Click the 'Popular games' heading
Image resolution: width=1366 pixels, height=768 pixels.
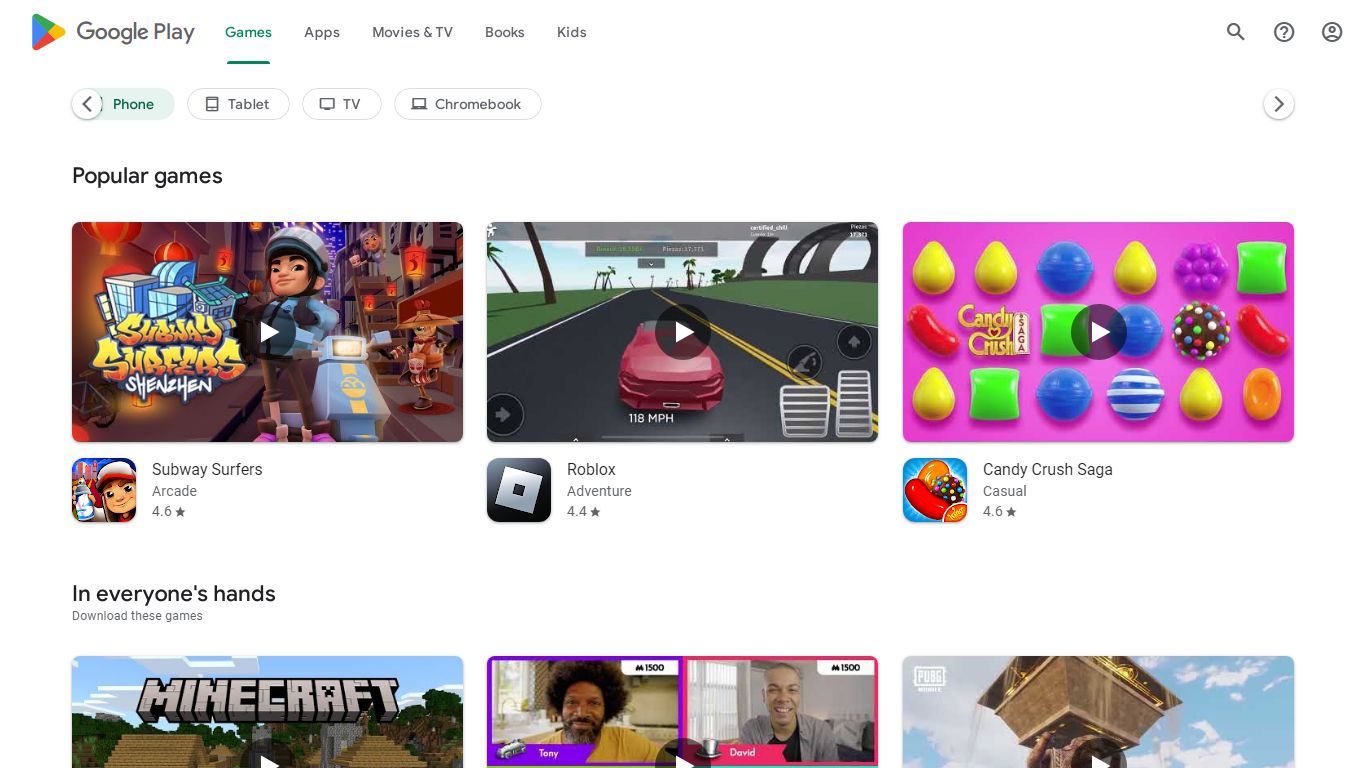[x=147, y=176]
